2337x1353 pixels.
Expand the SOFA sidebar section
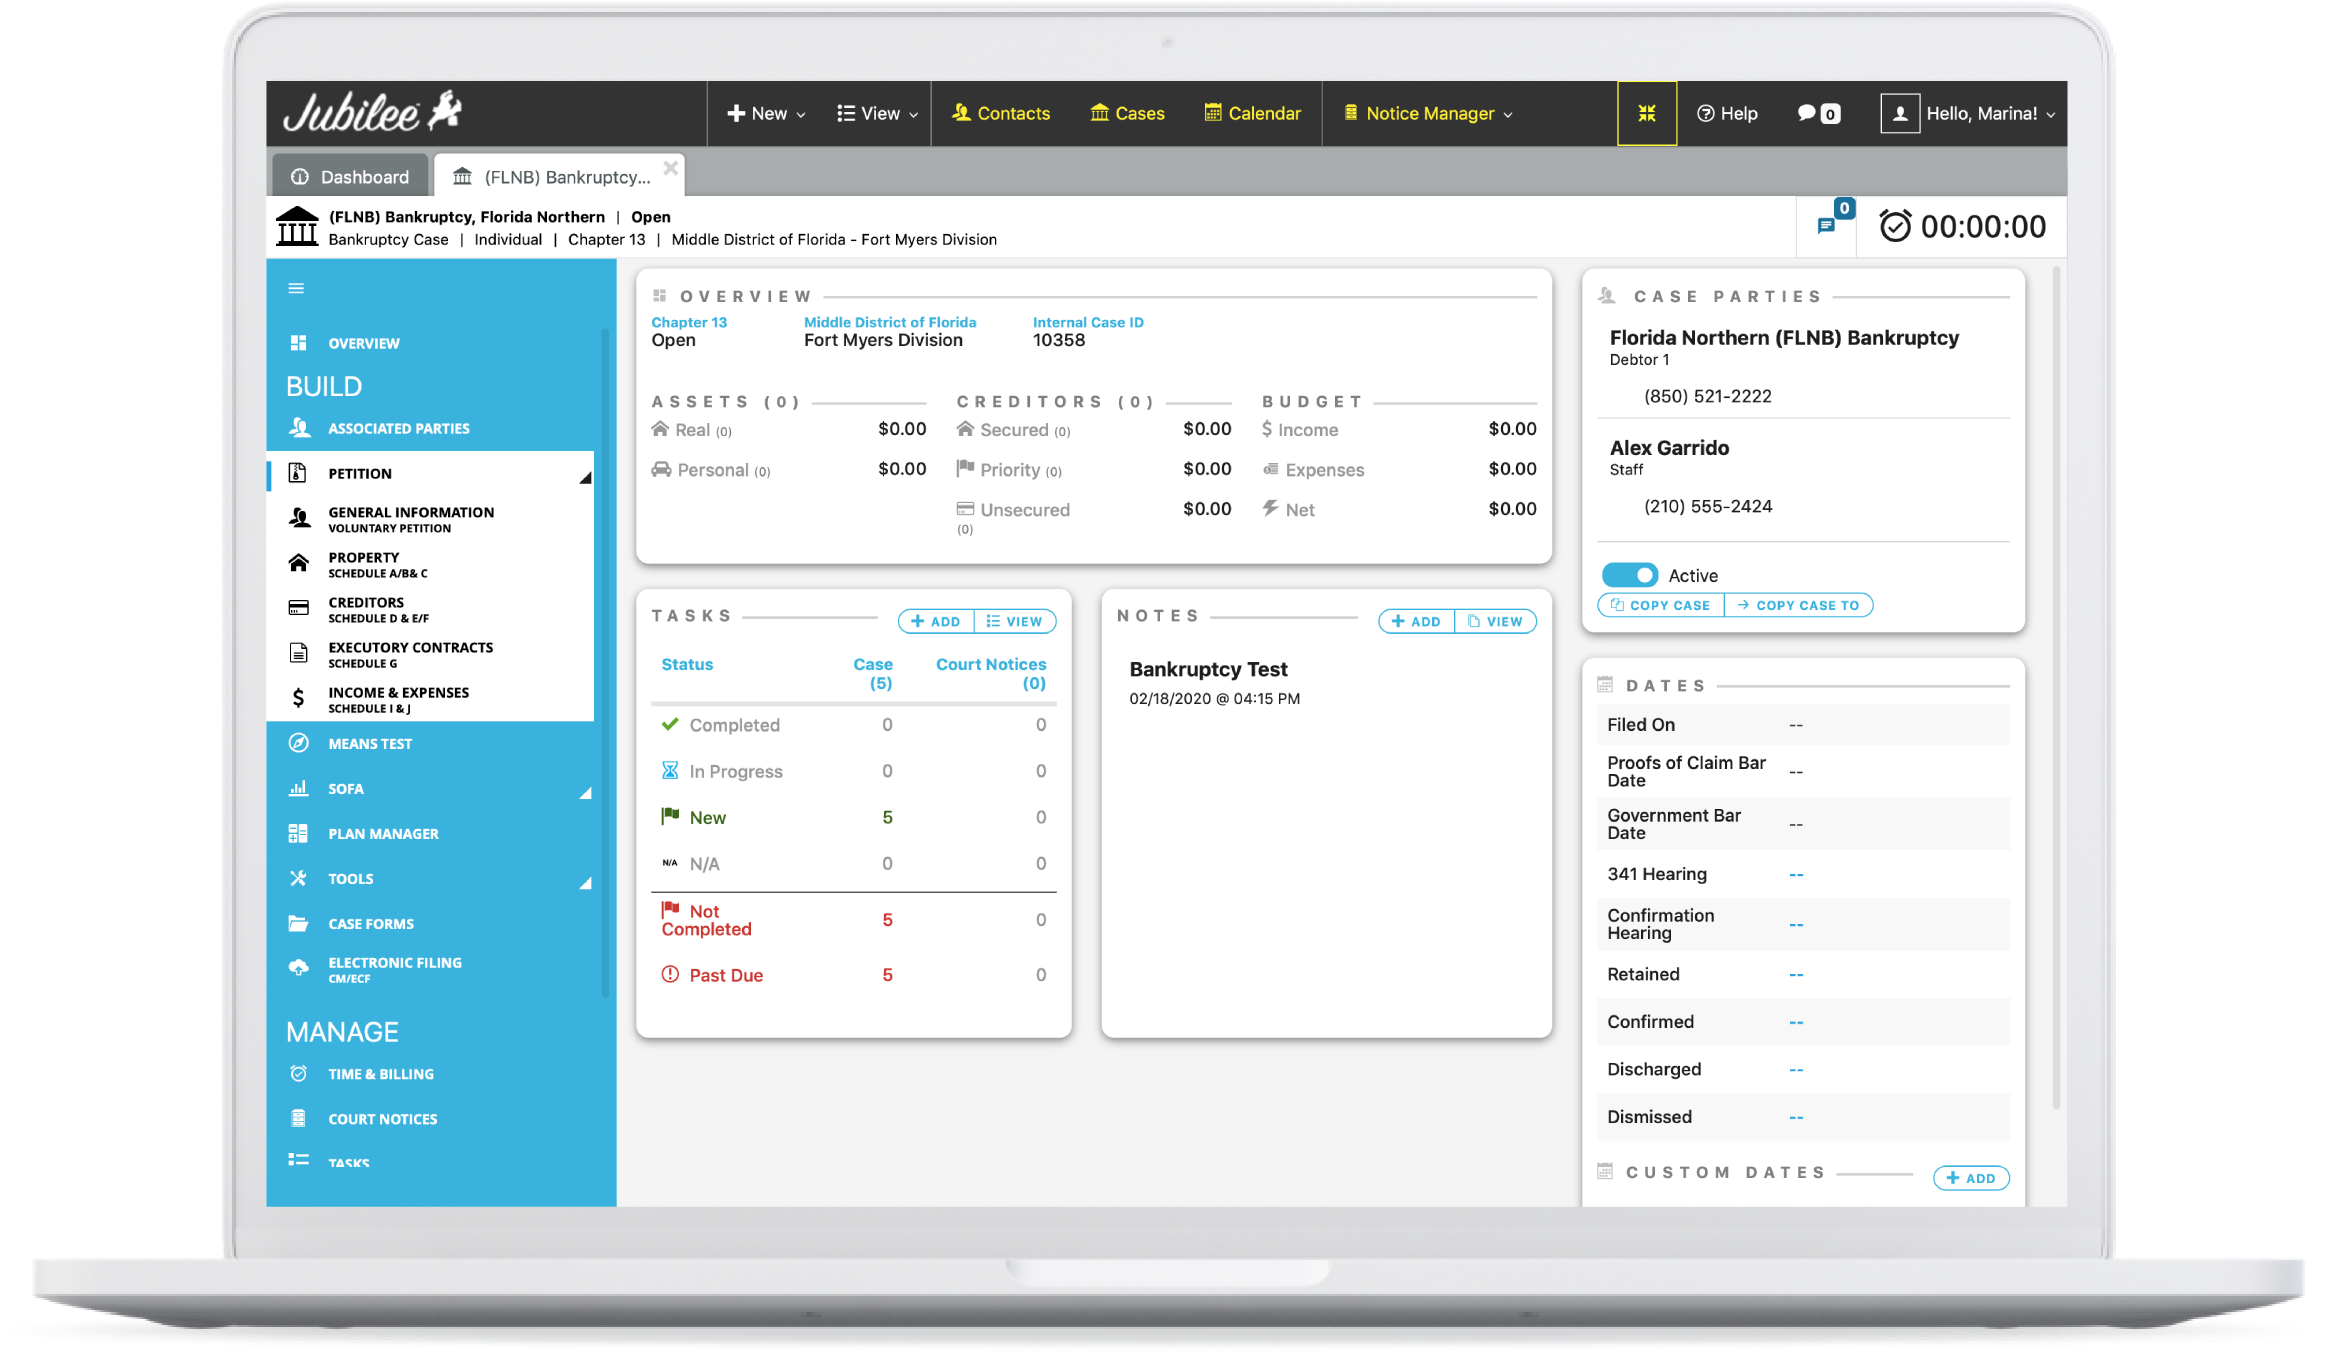pyautogui.click(x=585, y=792)
